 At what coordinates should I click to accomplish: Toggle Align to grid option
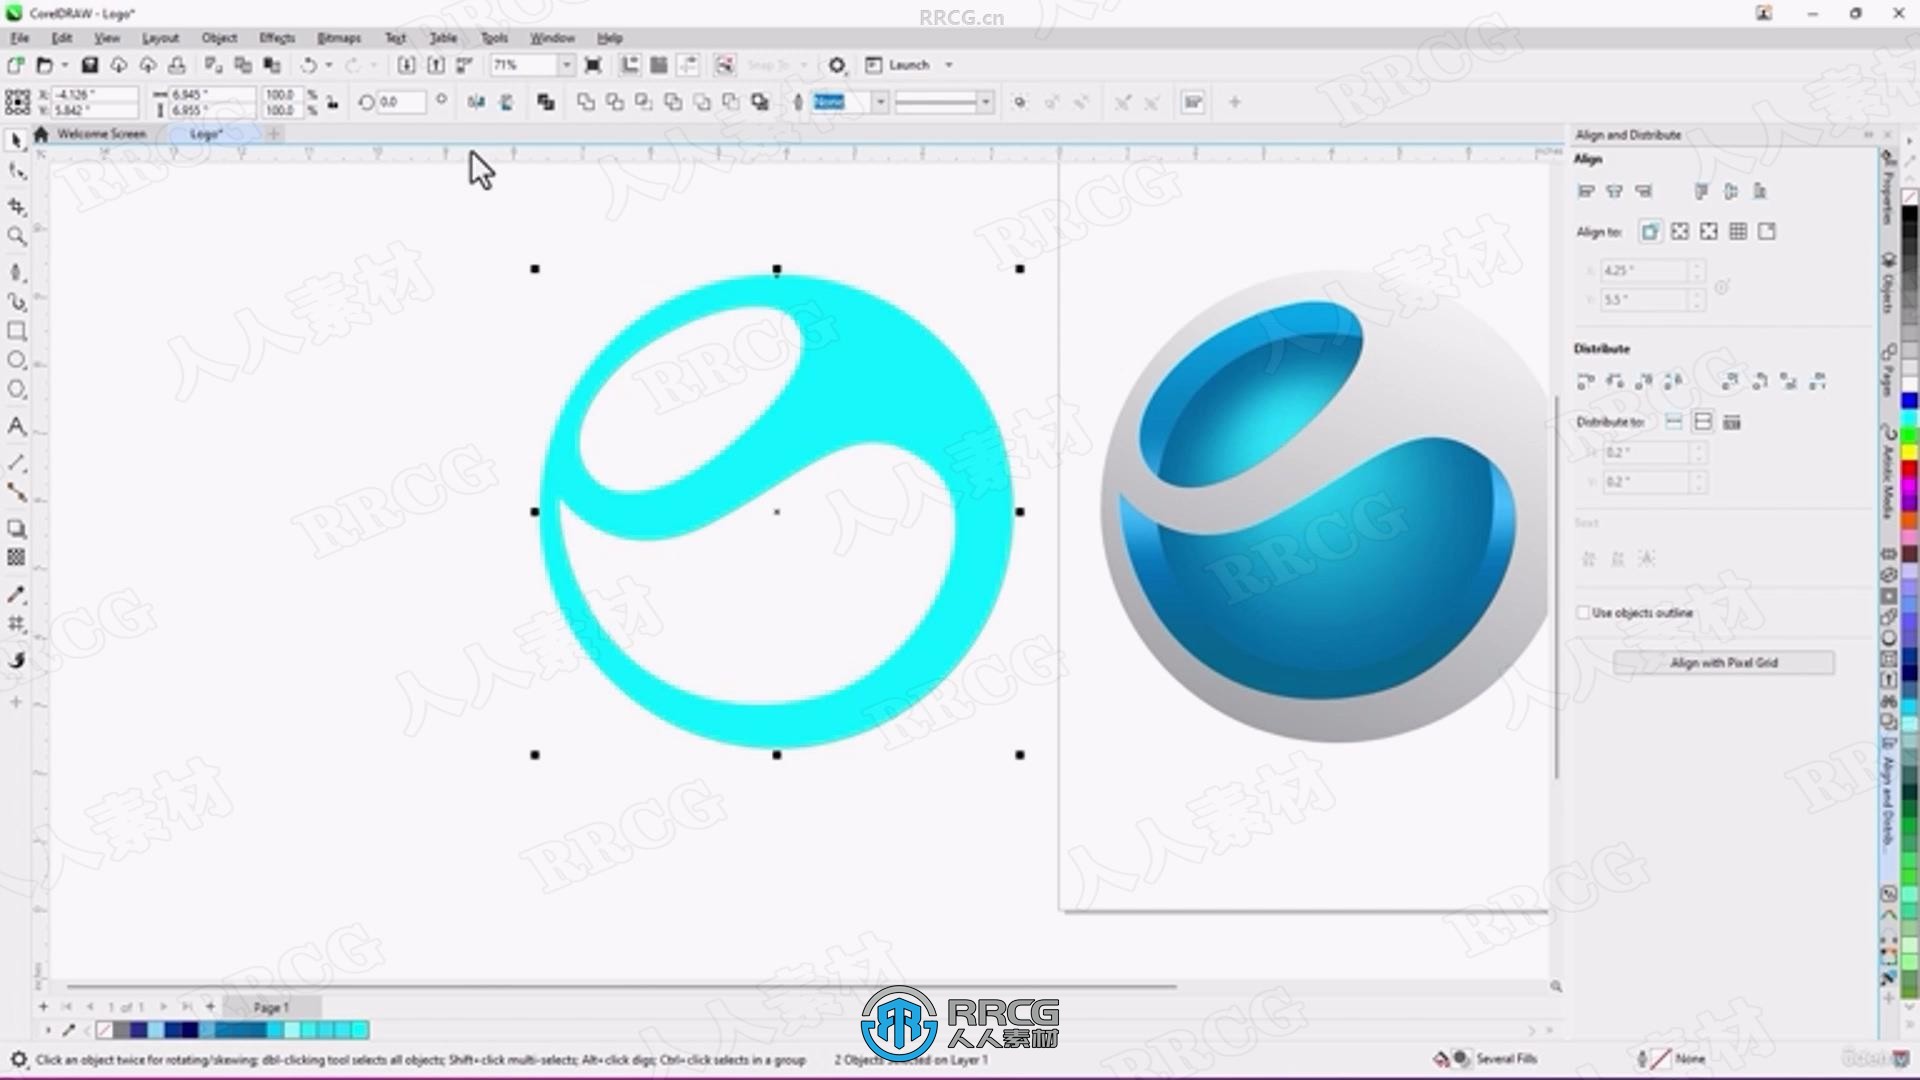1738,232
